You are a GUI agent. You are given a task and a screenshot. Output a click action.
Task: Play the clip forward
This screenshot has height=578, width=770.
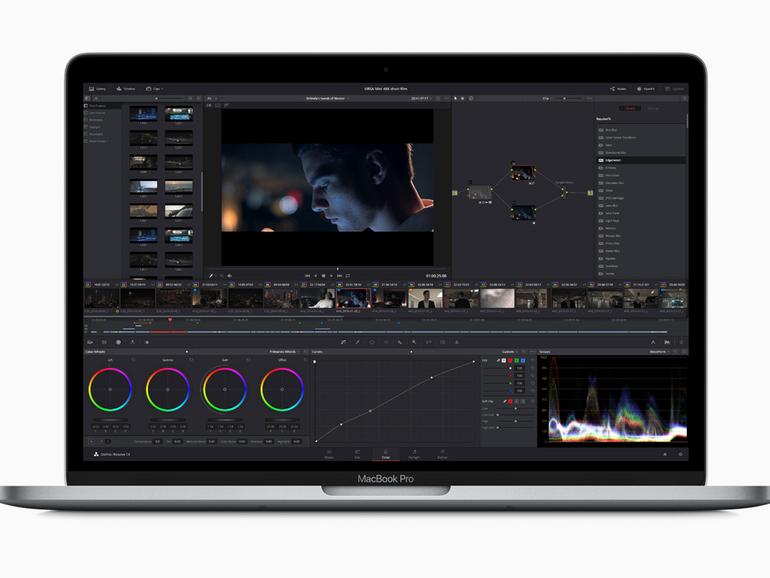pos(331,276)
